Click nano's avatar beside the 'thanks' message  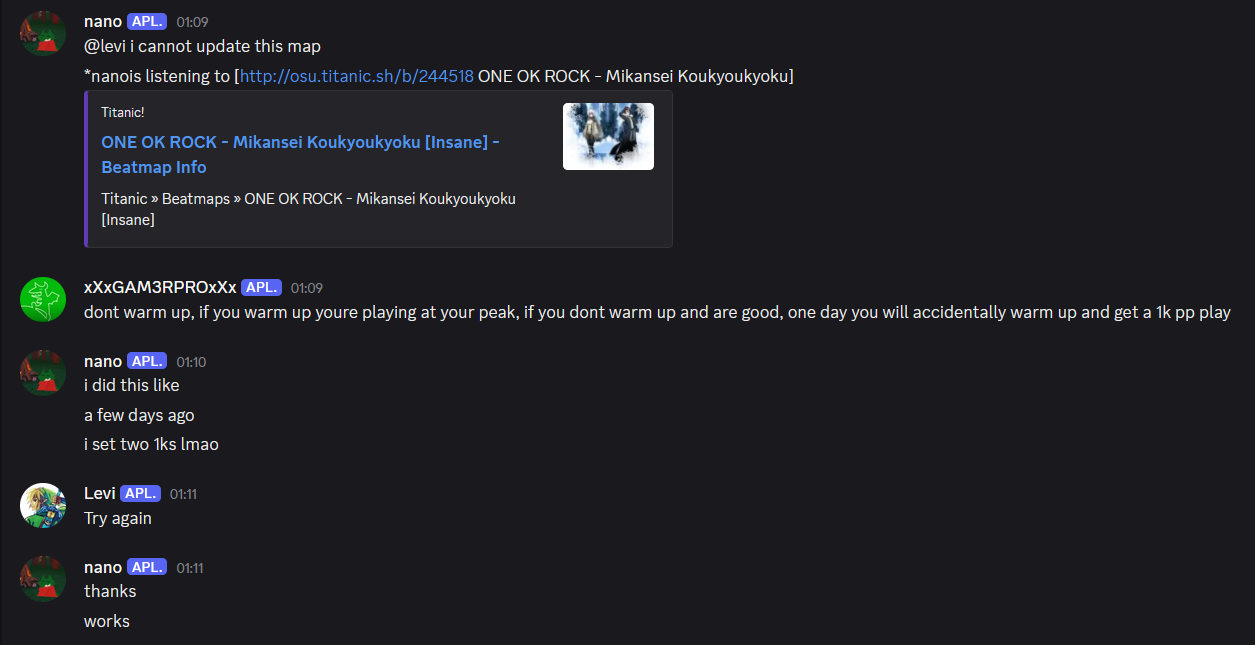(x=43, y=579)
